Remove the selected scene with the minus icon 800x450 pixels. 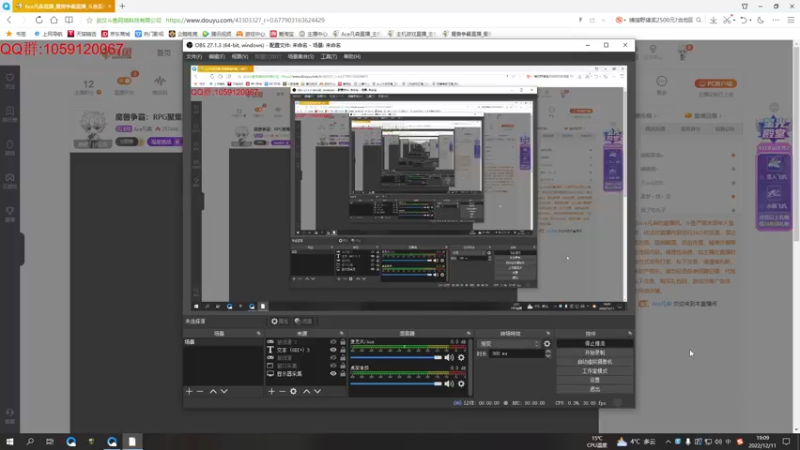(200, 391)
